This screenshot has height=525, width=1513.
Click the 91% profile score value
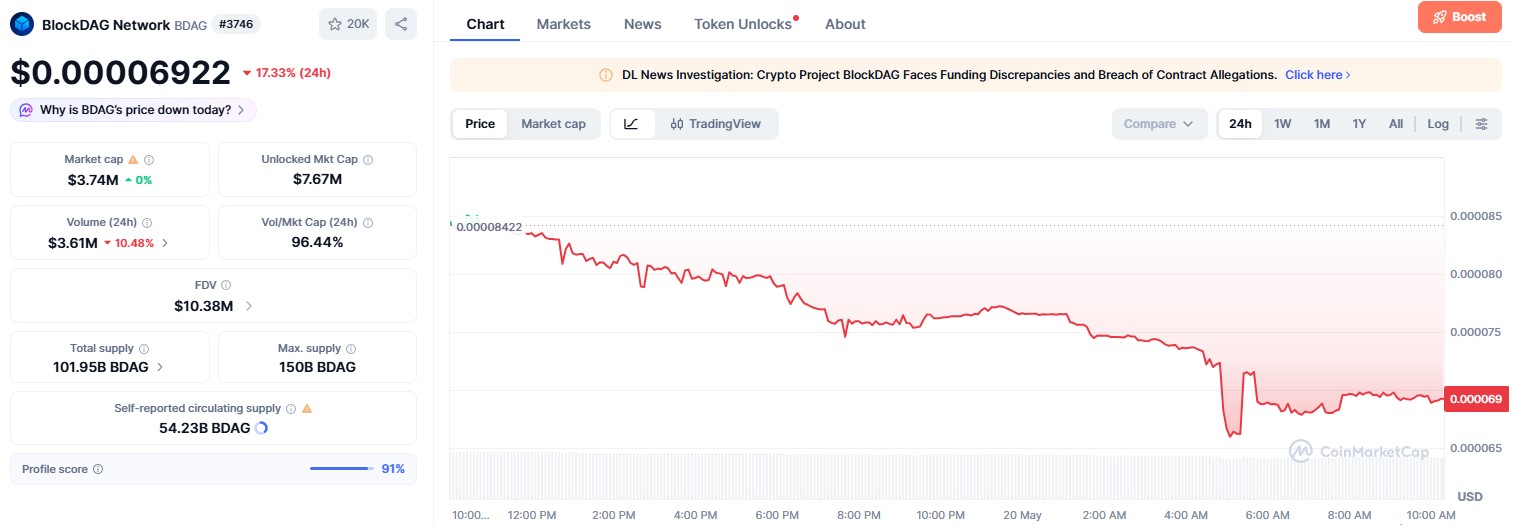click(x=393, y=469)
